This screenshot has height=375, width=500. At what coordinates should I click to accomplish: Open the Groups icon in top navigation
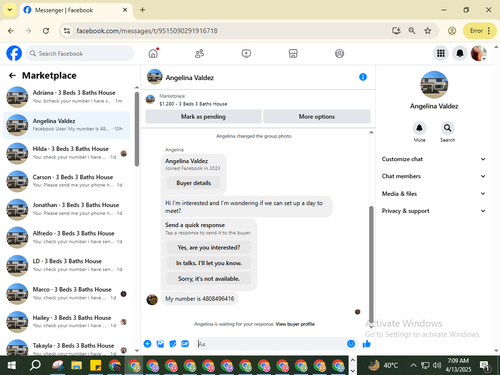click(339, 53)
